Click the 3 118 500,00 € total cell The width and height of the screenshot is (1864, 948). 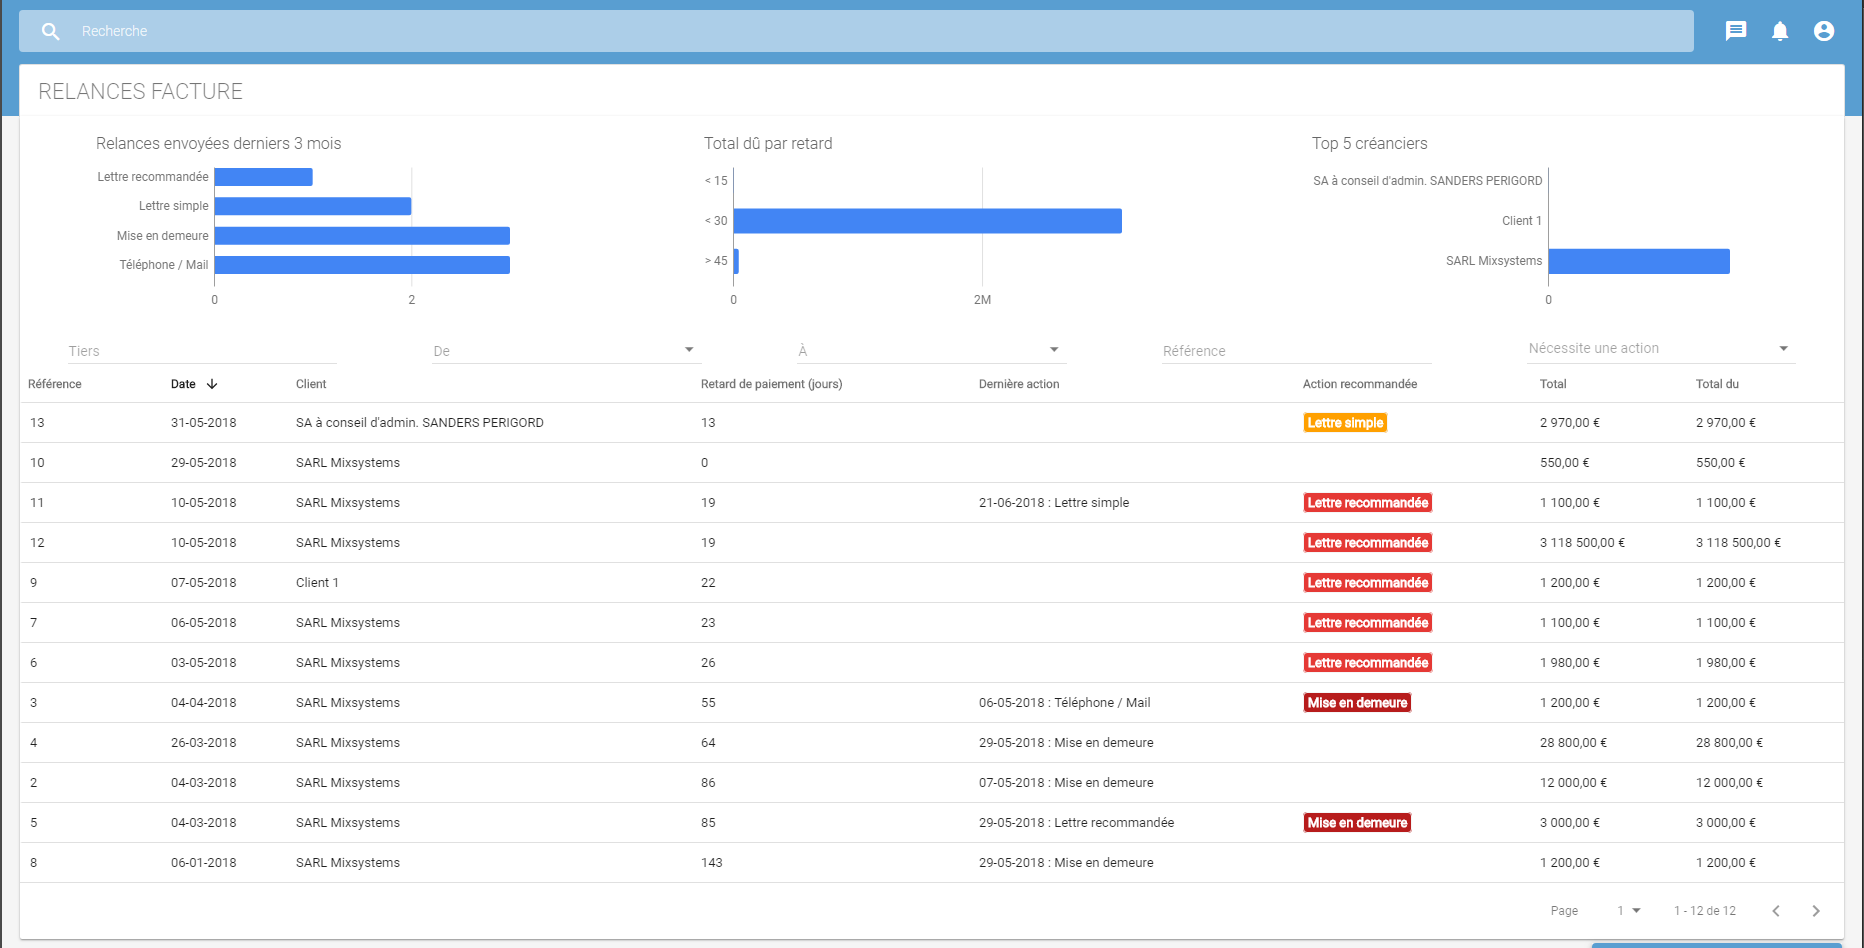coord(1582,543)
